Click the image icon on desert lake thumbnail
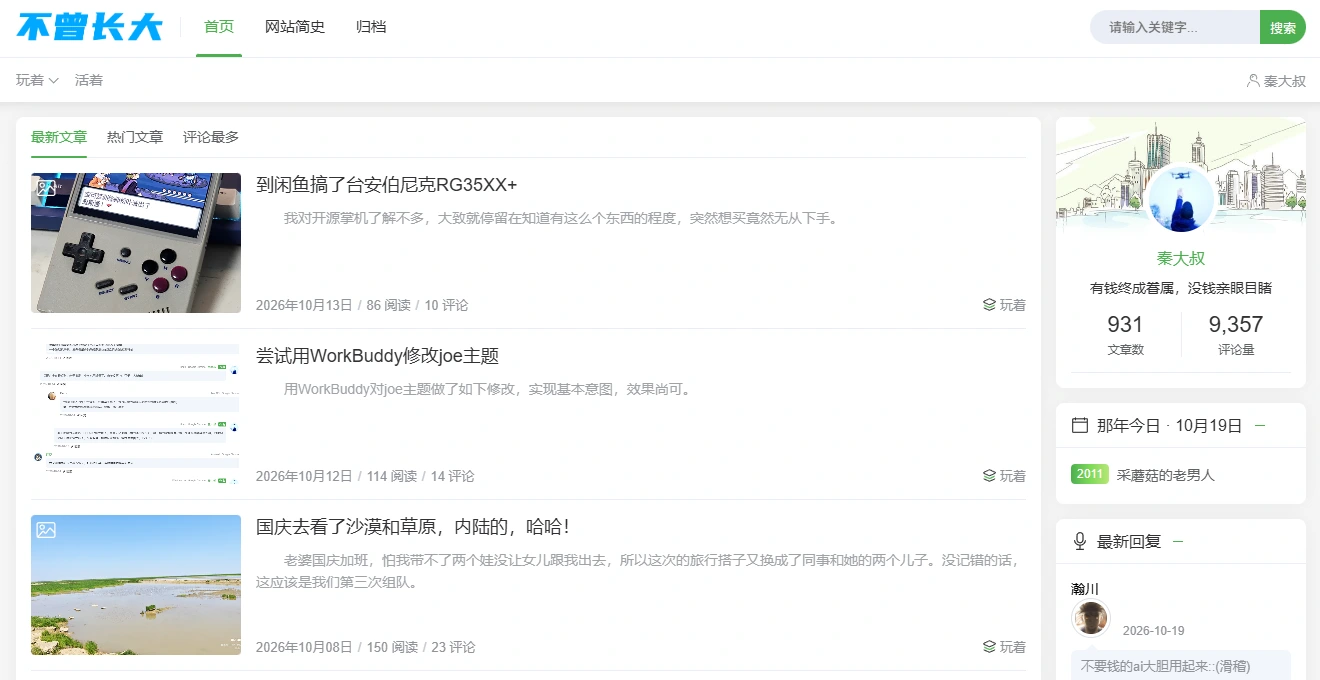1320x680 pixels. click(46, 530)
